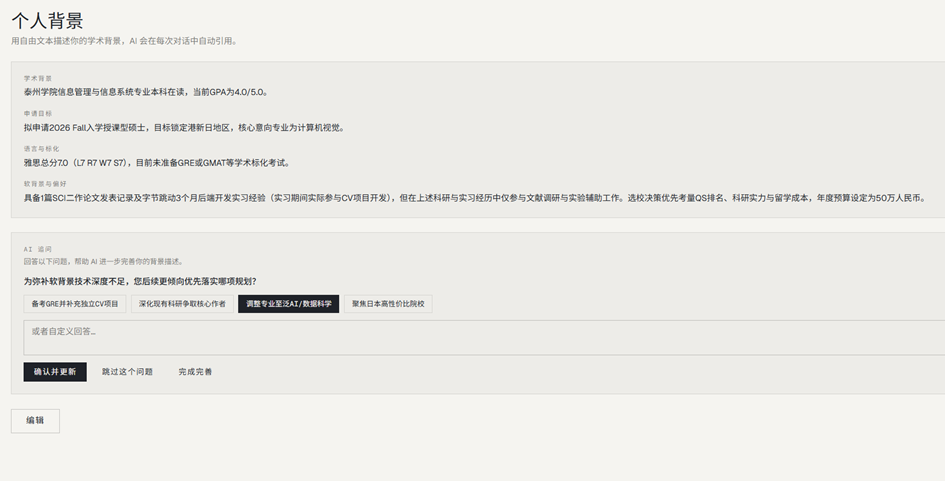Select option 调整专业至泛AI/数据科学
The height and width of the screenshot is (481, 945).
point(289,304)
